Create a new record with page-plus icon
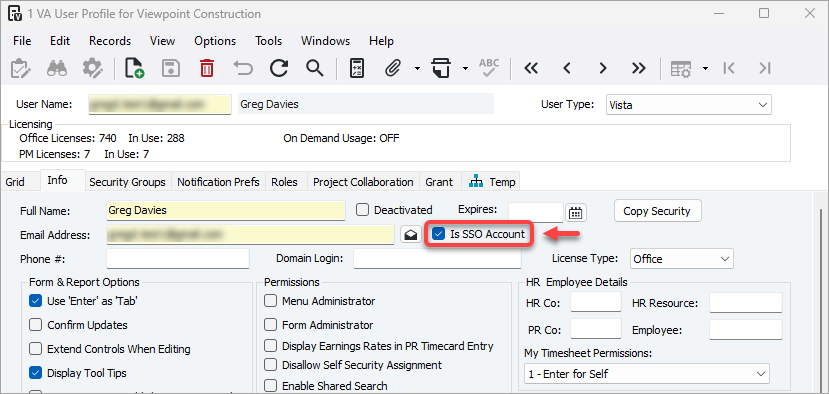 click(134, 68)
